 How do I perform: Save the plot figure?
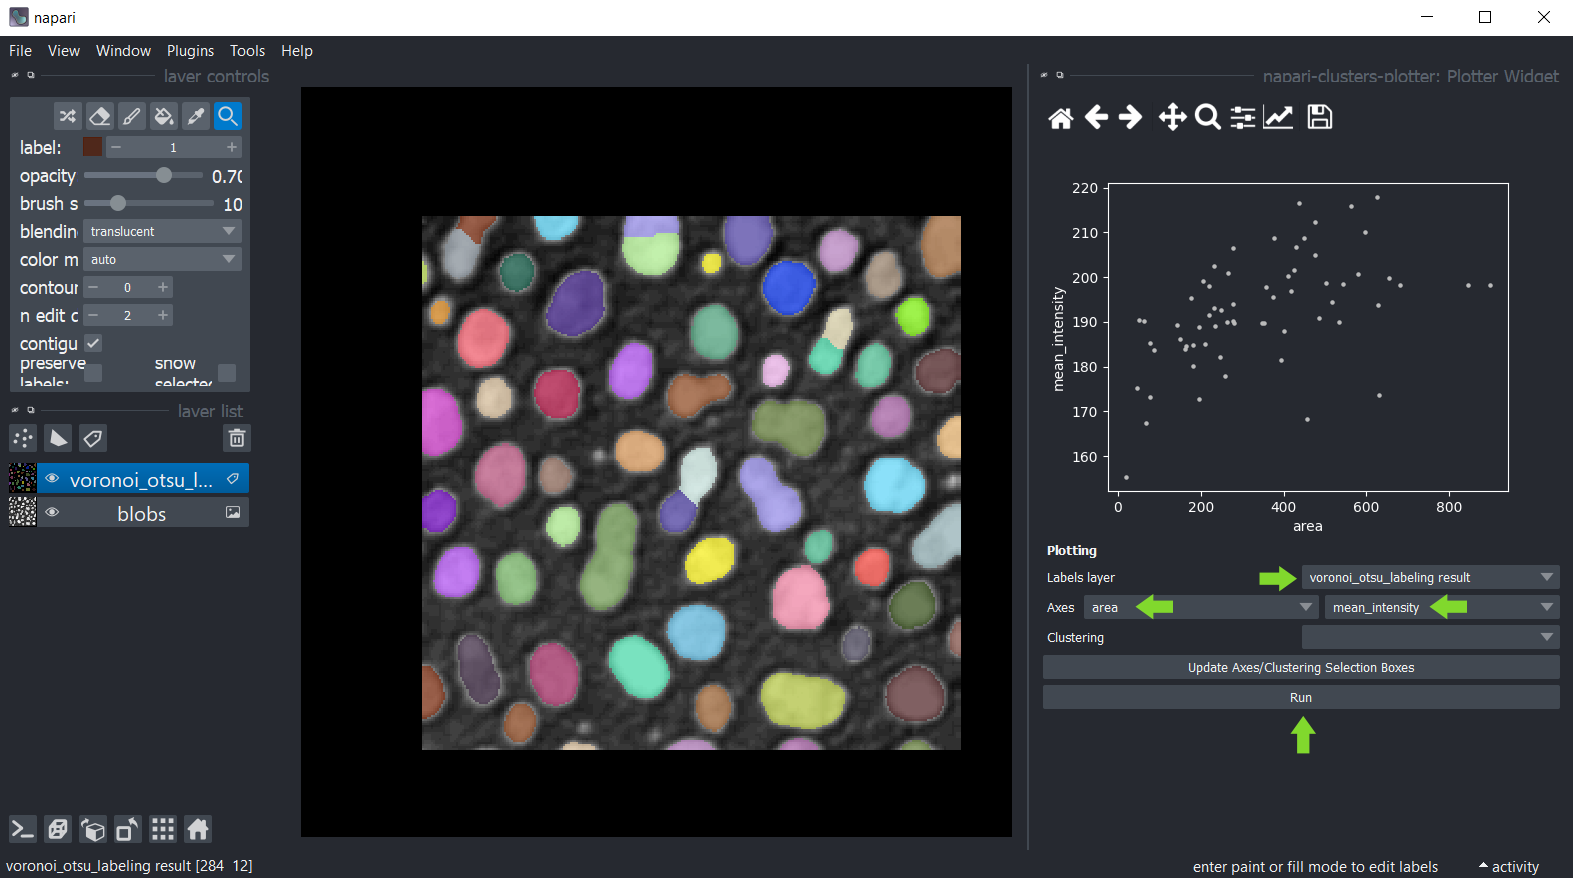(x=1320, y=117)
